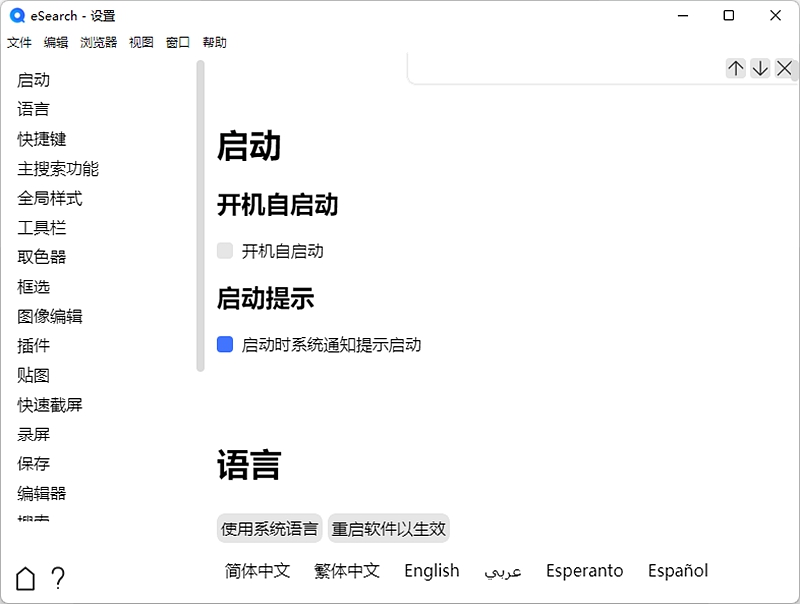Jump to 录屏 section in sidebar
The image size is (800, 604).
(x=34, y=434)
